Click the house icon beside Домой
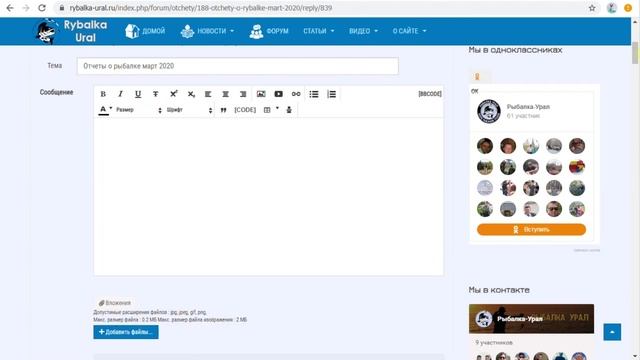Viewport: 640px width, 360px height. (x=132, y=31)
